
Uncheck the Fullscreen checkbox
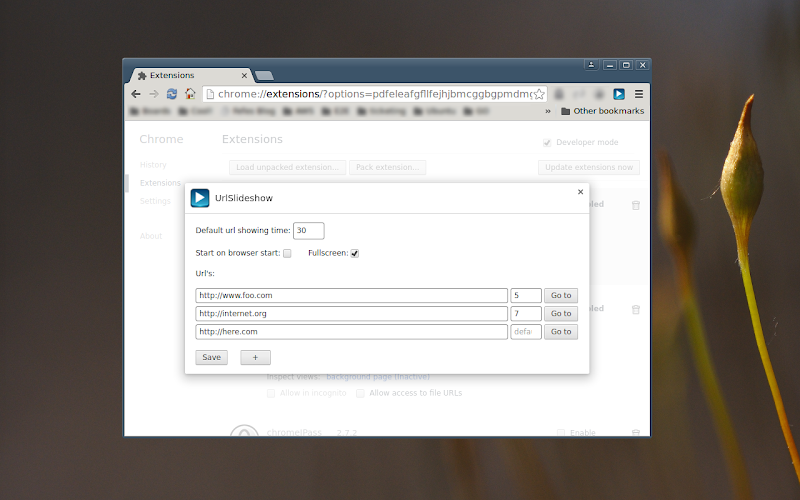coord(355,253)
